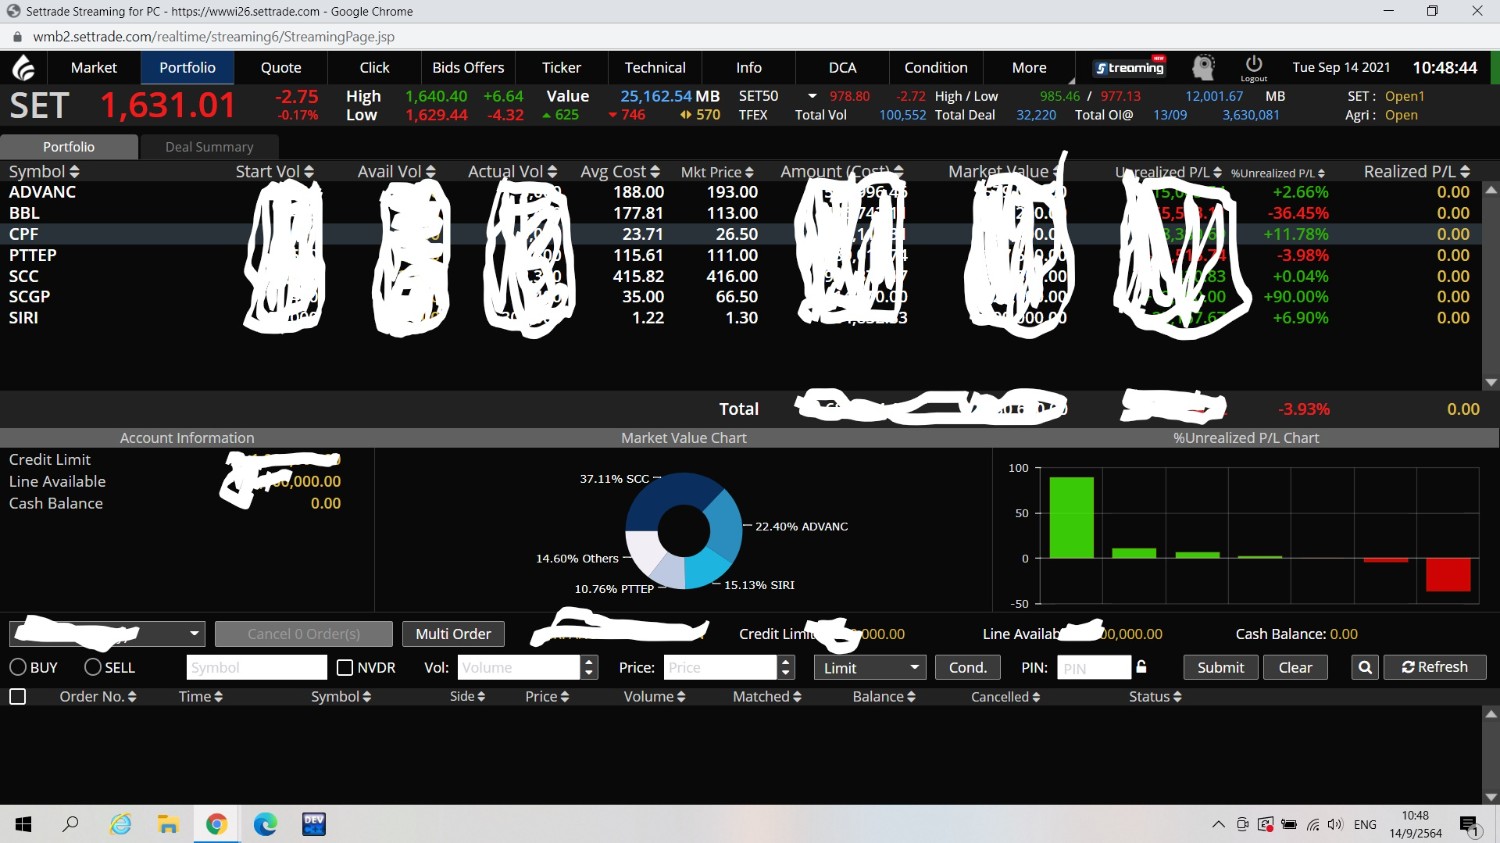Open the Dev app taskbar icon
Screen dimensions: 1500x843
pos(314,824)
